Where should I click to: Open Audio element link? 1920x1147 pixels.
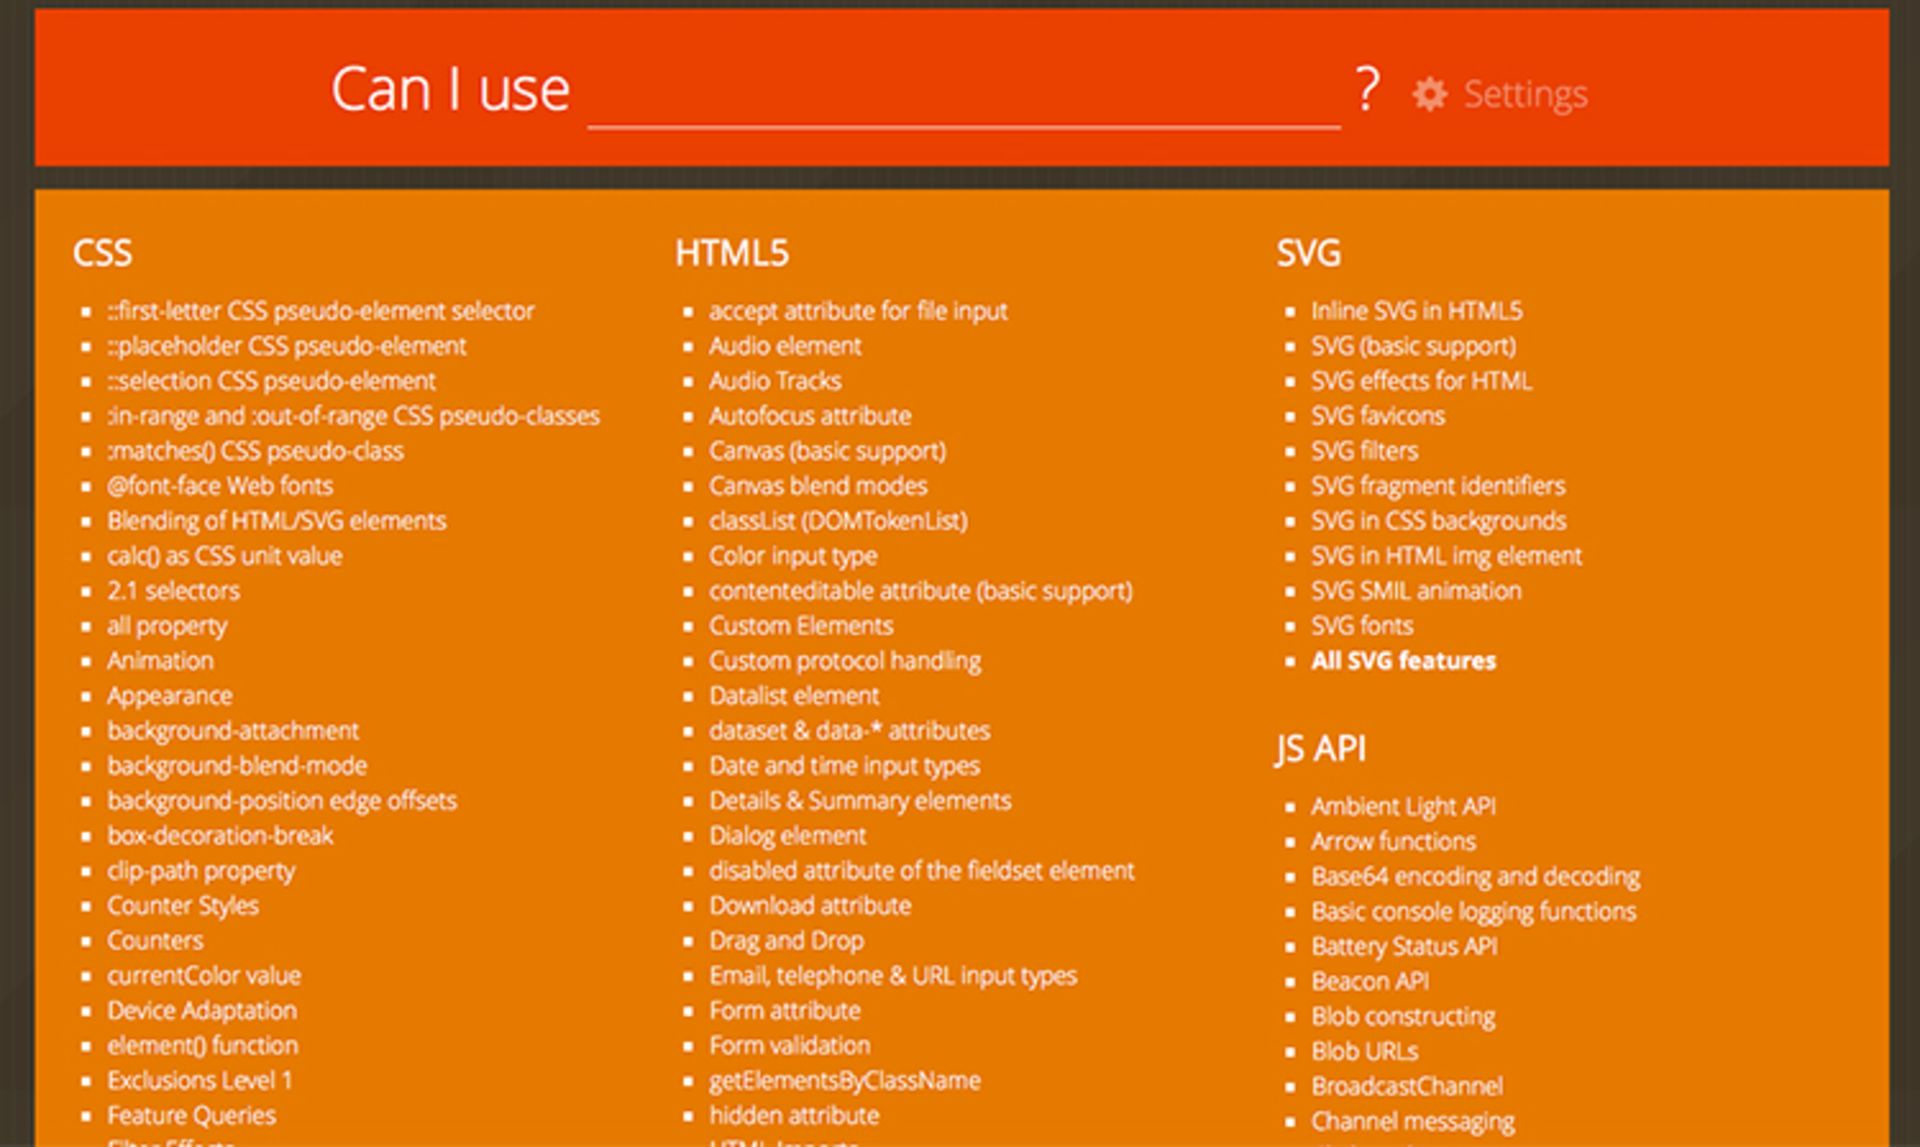click(x=785, y=346)
